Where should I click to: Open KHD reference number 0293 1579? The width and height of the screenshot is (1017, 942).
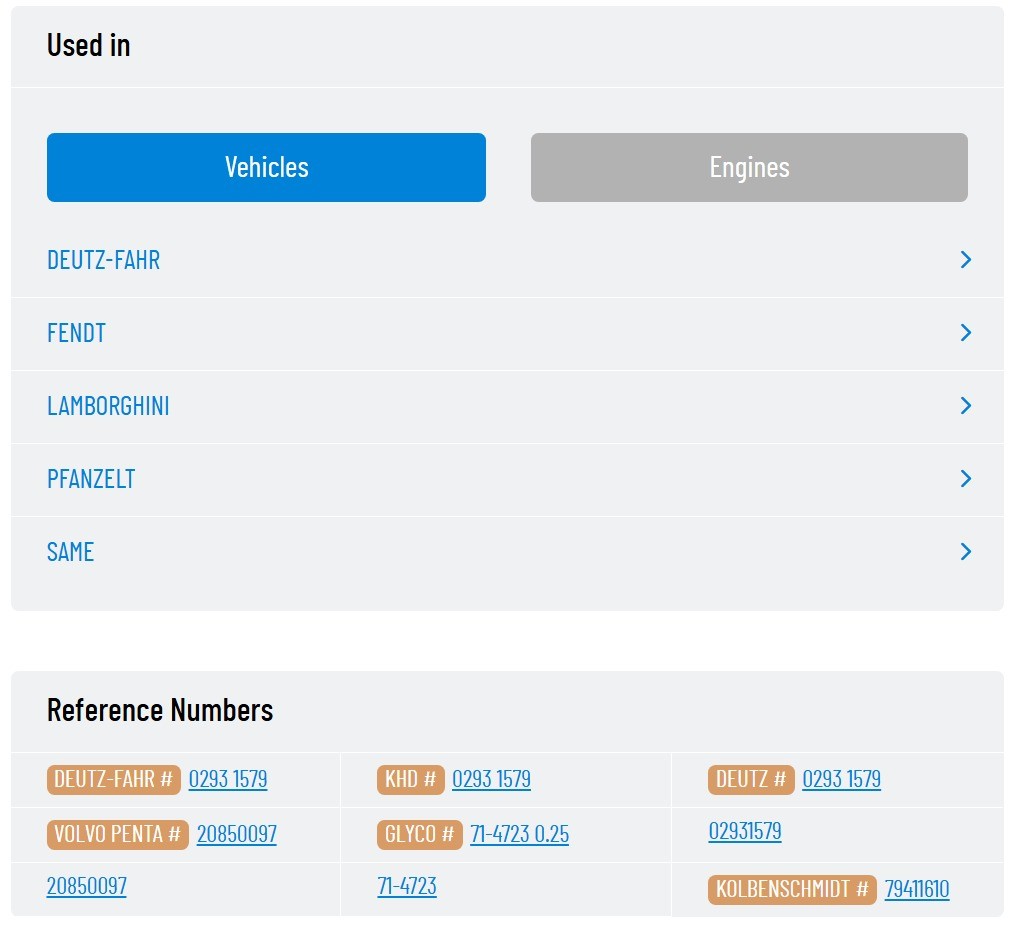click(491, 779)
